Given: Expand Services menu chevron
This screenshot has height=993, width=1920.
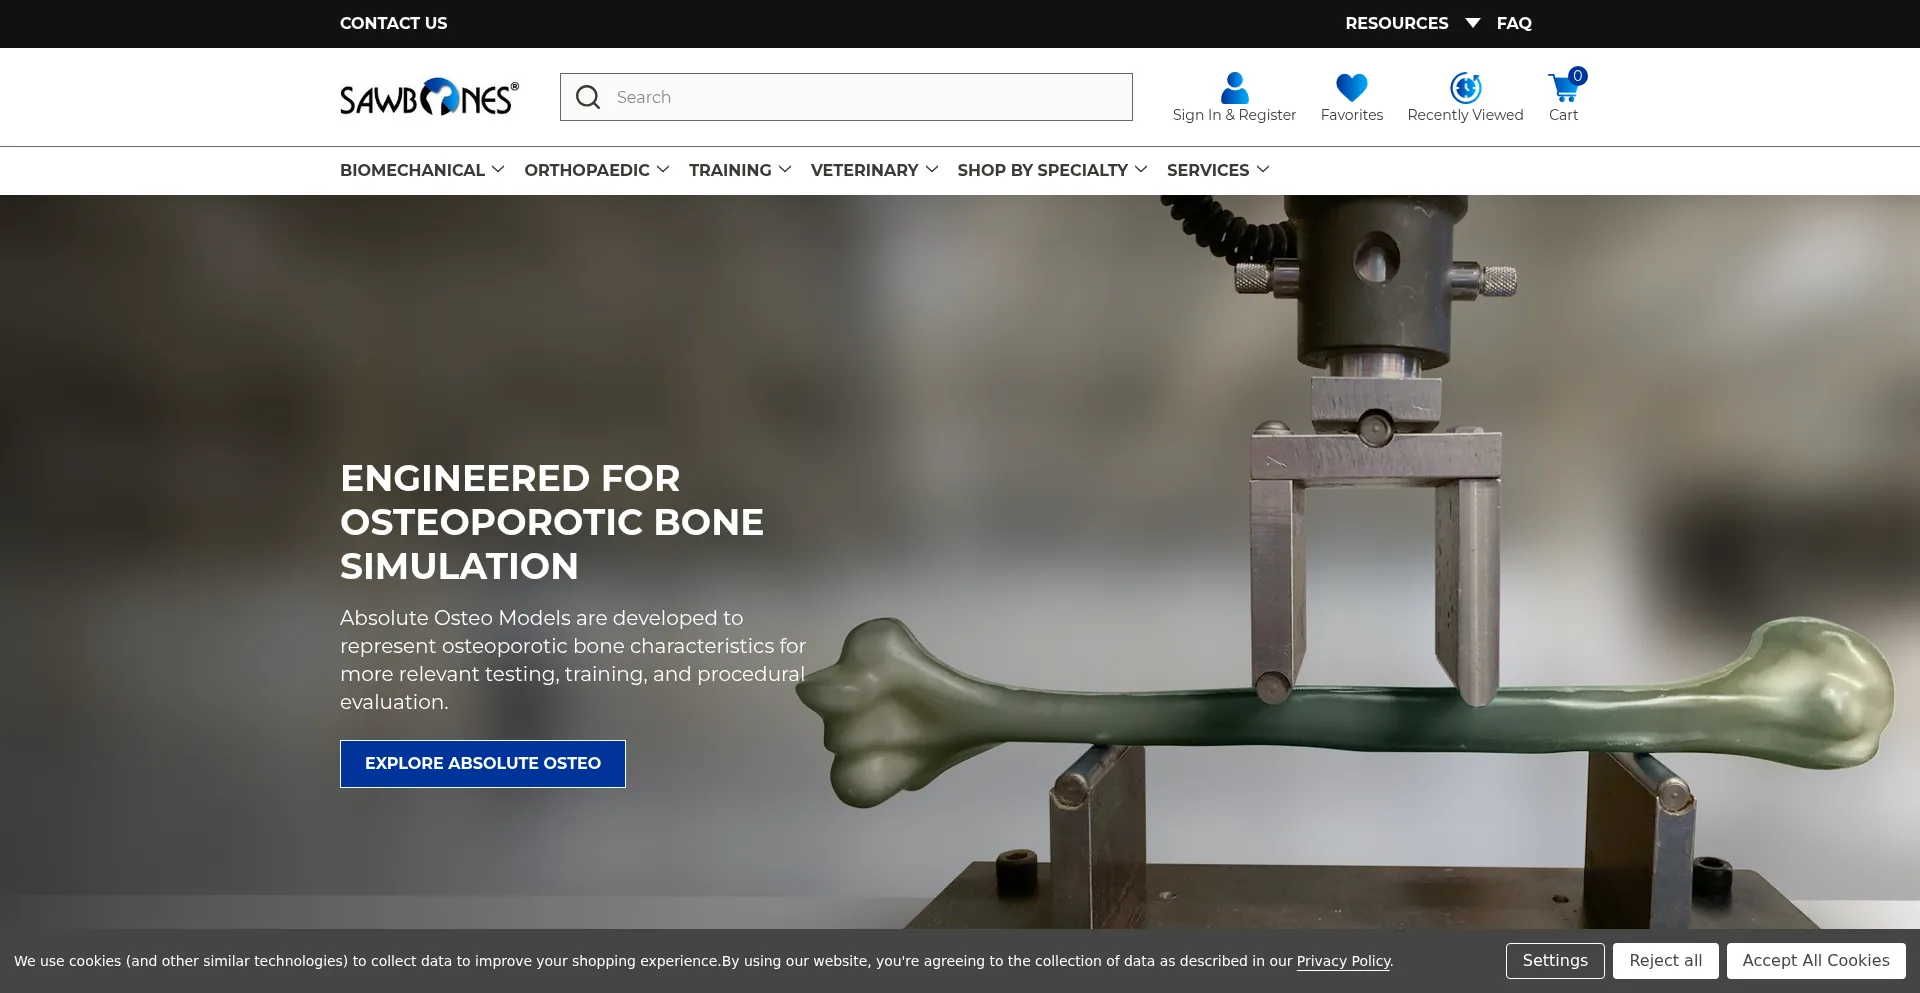Looking at the screenshot, I should pos(1263,169).
